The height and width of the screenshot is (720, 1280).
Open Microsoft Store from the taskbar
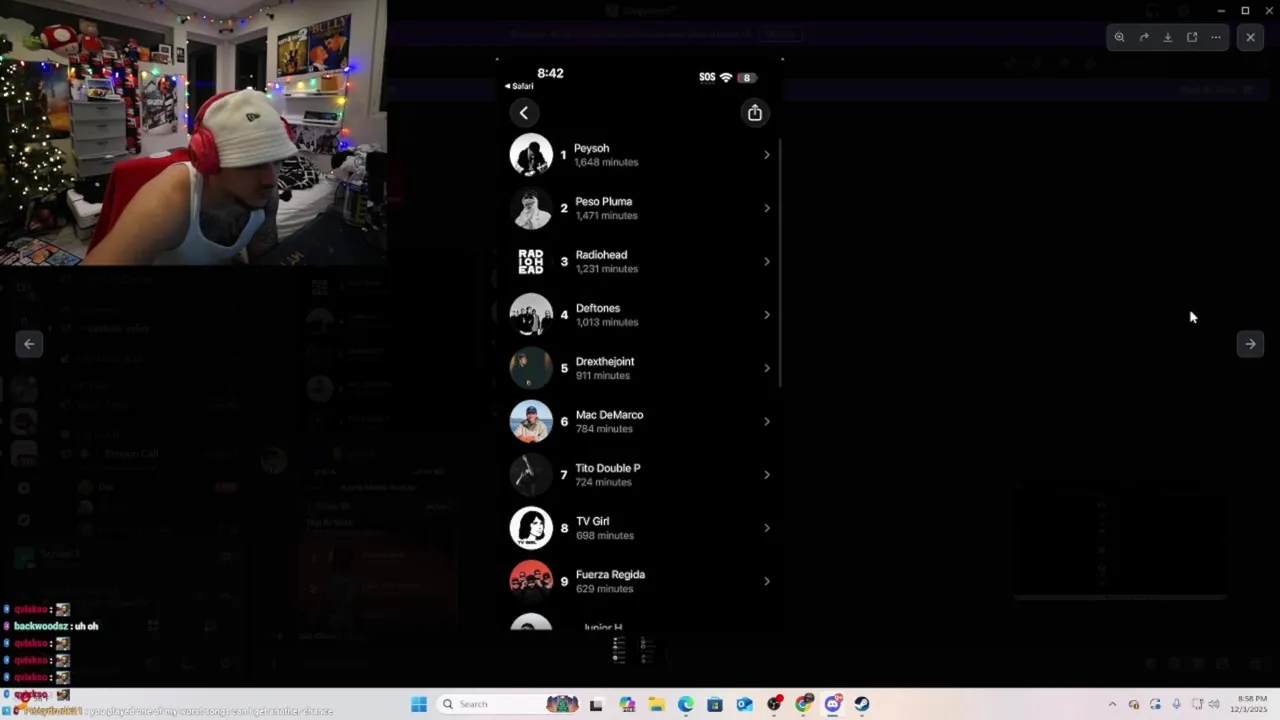tap(715, 704)
